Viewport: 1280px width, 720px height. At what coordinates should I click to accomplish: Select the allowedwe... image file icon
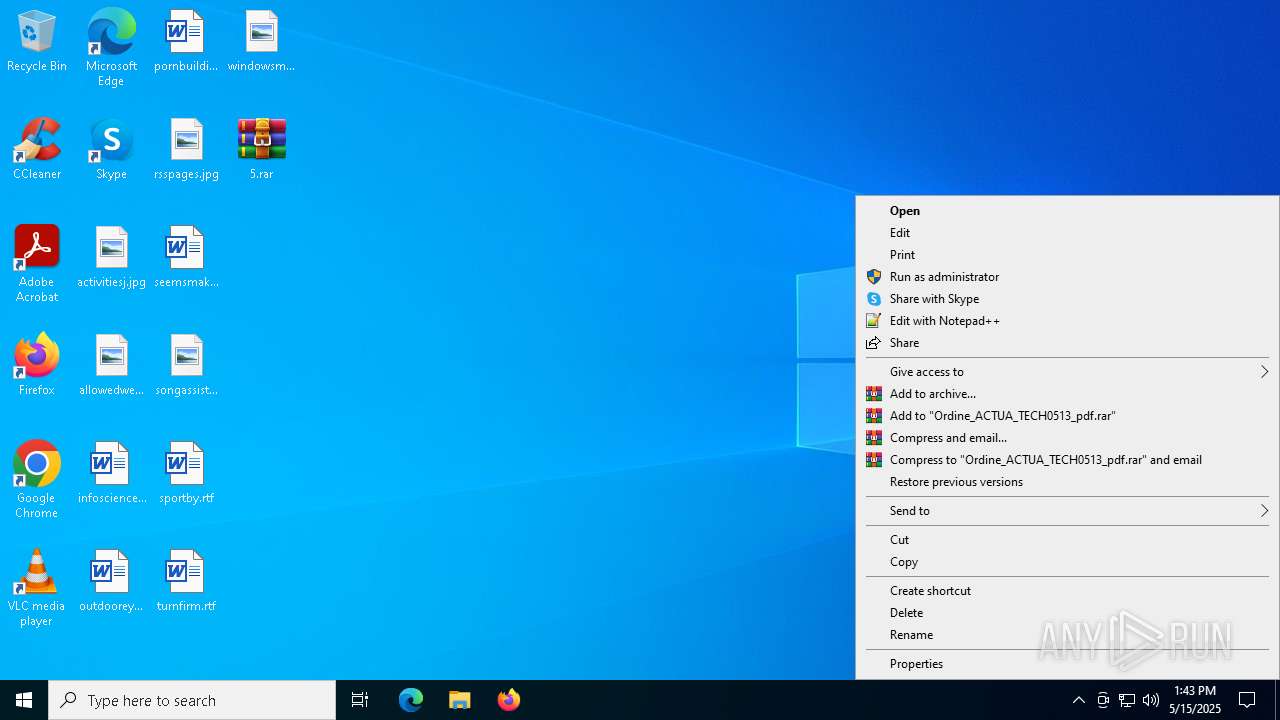(x=111, y=366)
